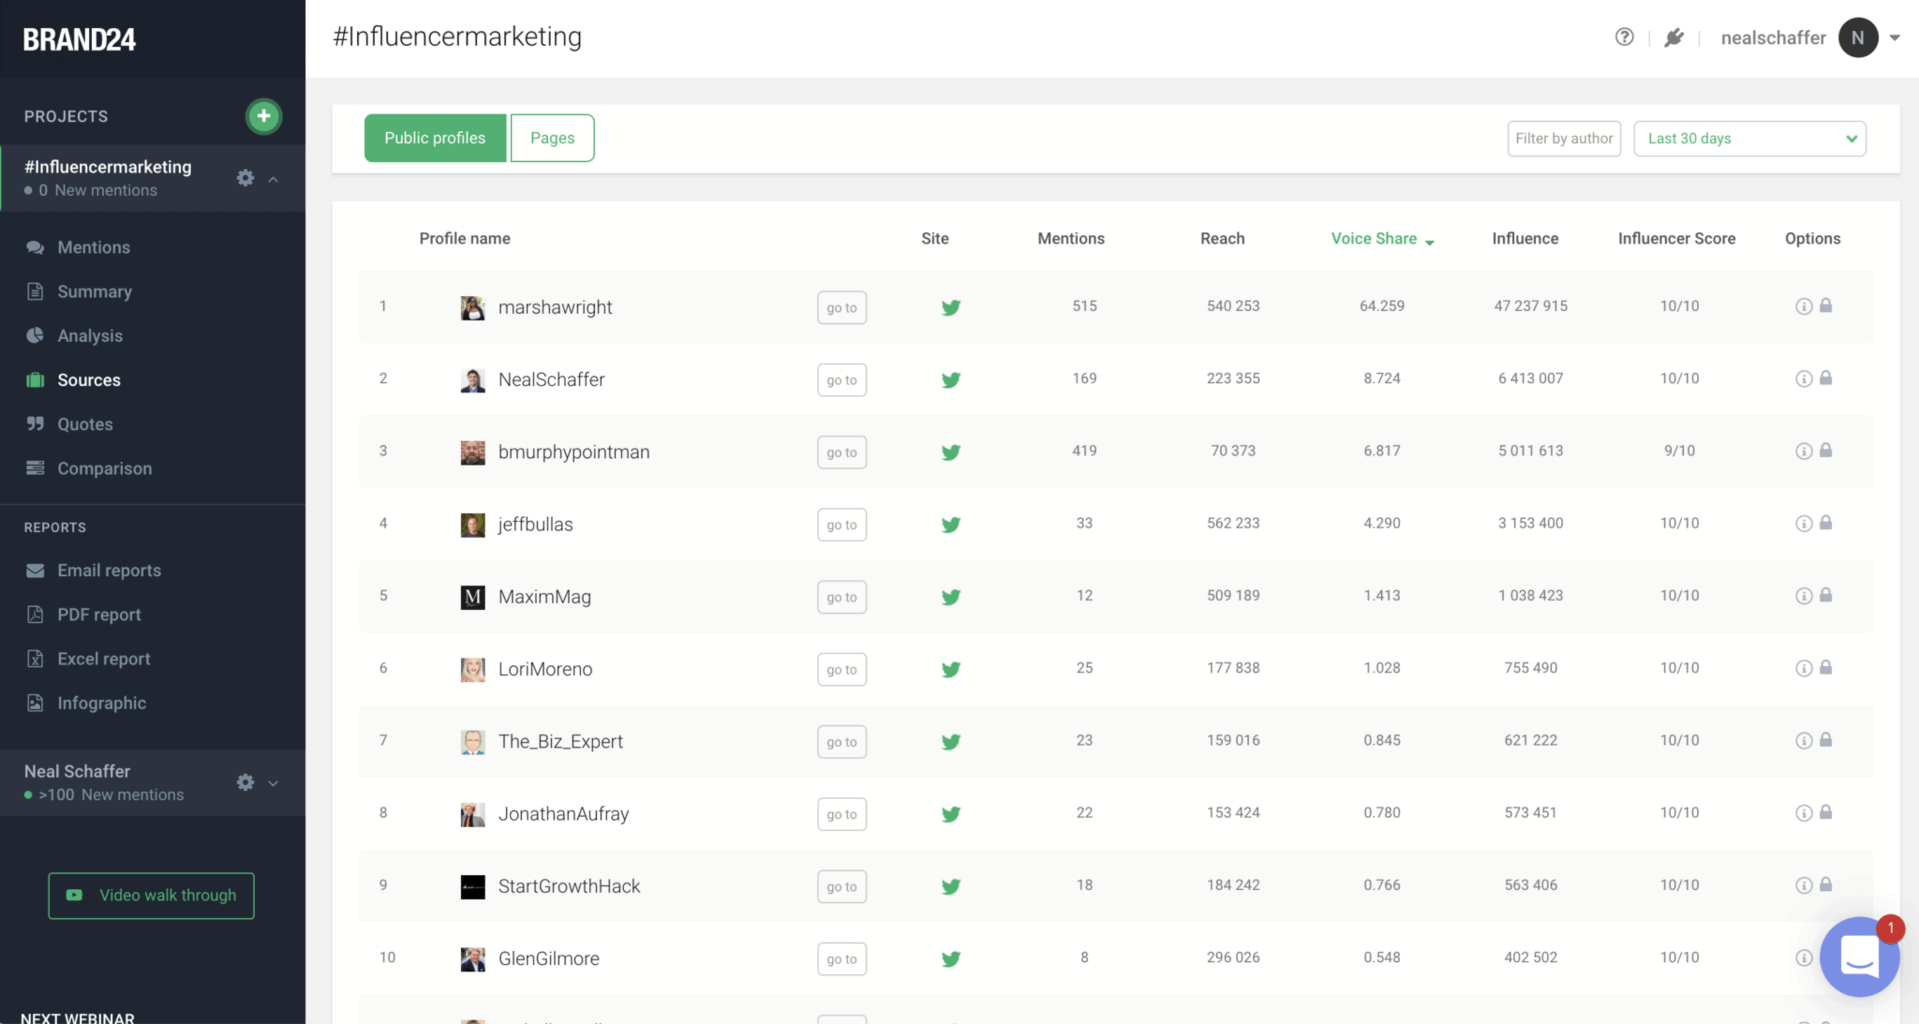Screen dimensions: 1919x1024
Task: Sort by Reach column header
Action: coord(1222,239)
